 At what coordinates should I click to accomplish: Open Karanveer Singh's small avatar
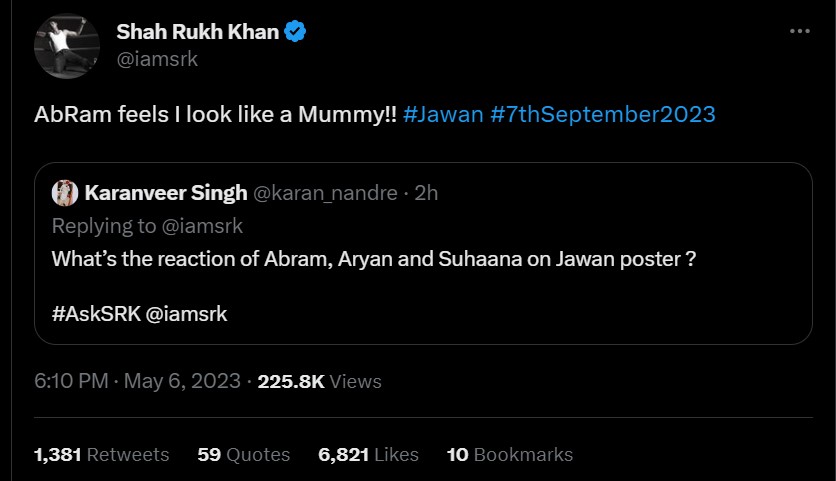64,193
